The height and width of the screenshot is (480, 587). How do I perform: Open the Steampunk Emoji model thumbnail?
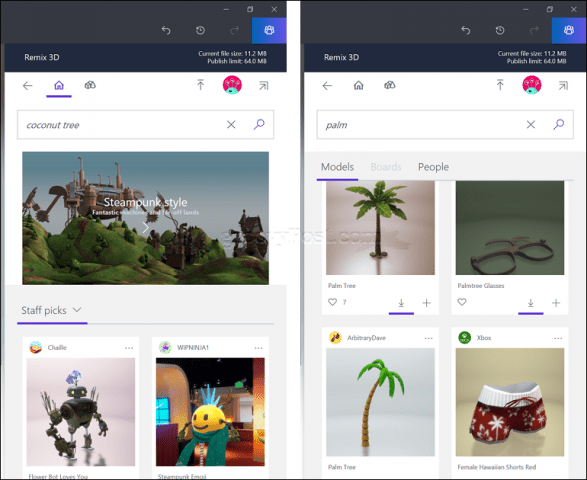pyautogui.click(x=210, y=412)
